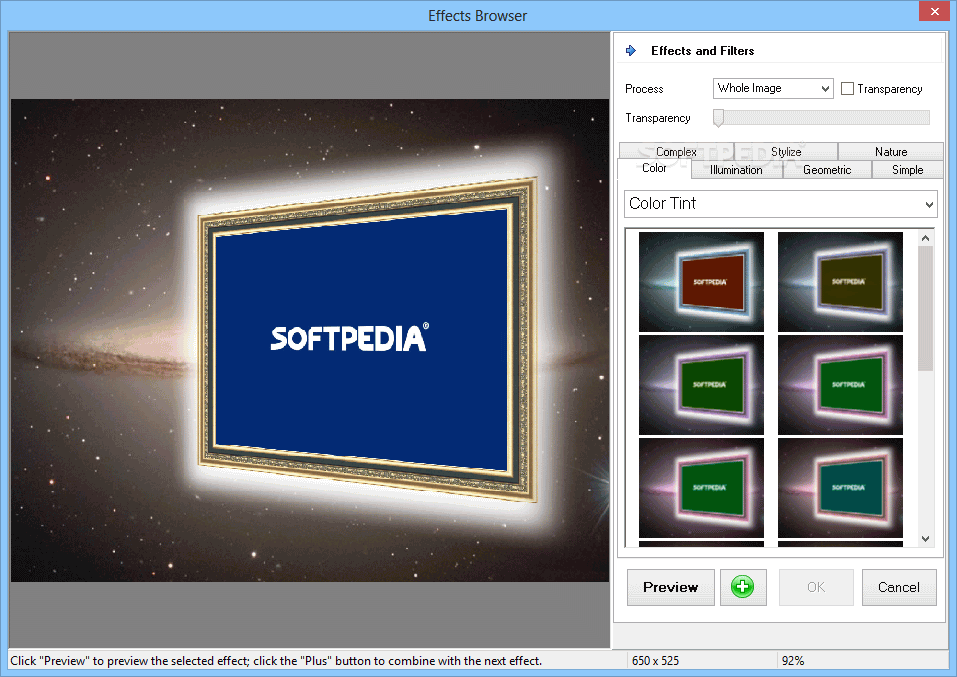Click the thumbnail list scroll down arrow
Viewport: 957px width, 677px height.
(926, 538)
